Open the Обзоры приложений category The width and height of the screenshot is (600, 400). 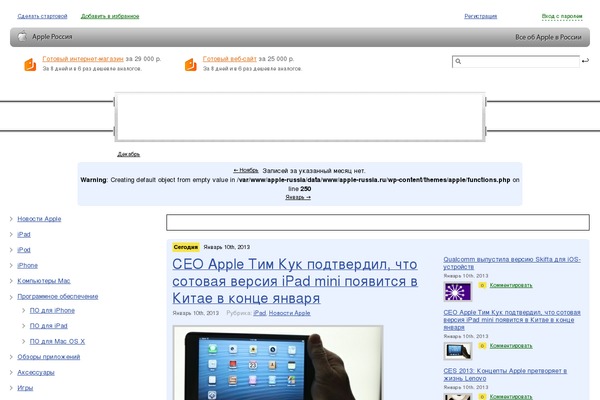[49, 357]
